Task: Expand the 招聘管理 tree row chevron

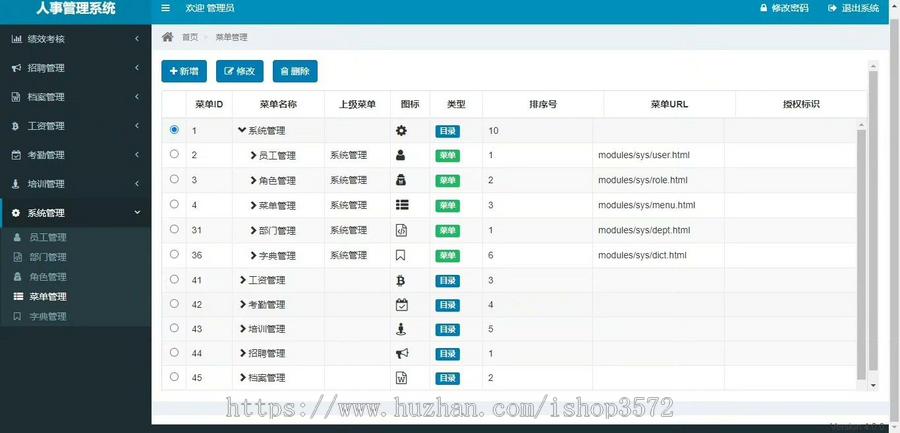Action: (x=243, y=353)
